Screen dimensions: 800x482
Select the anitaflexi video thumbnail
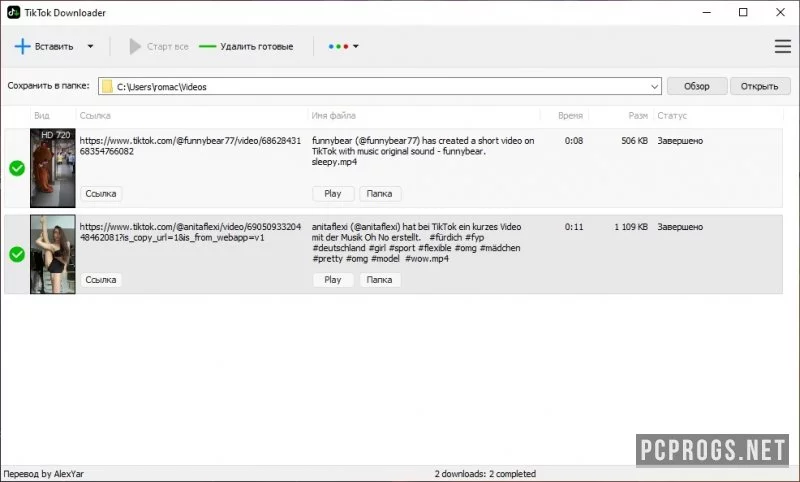pos(53,254)
